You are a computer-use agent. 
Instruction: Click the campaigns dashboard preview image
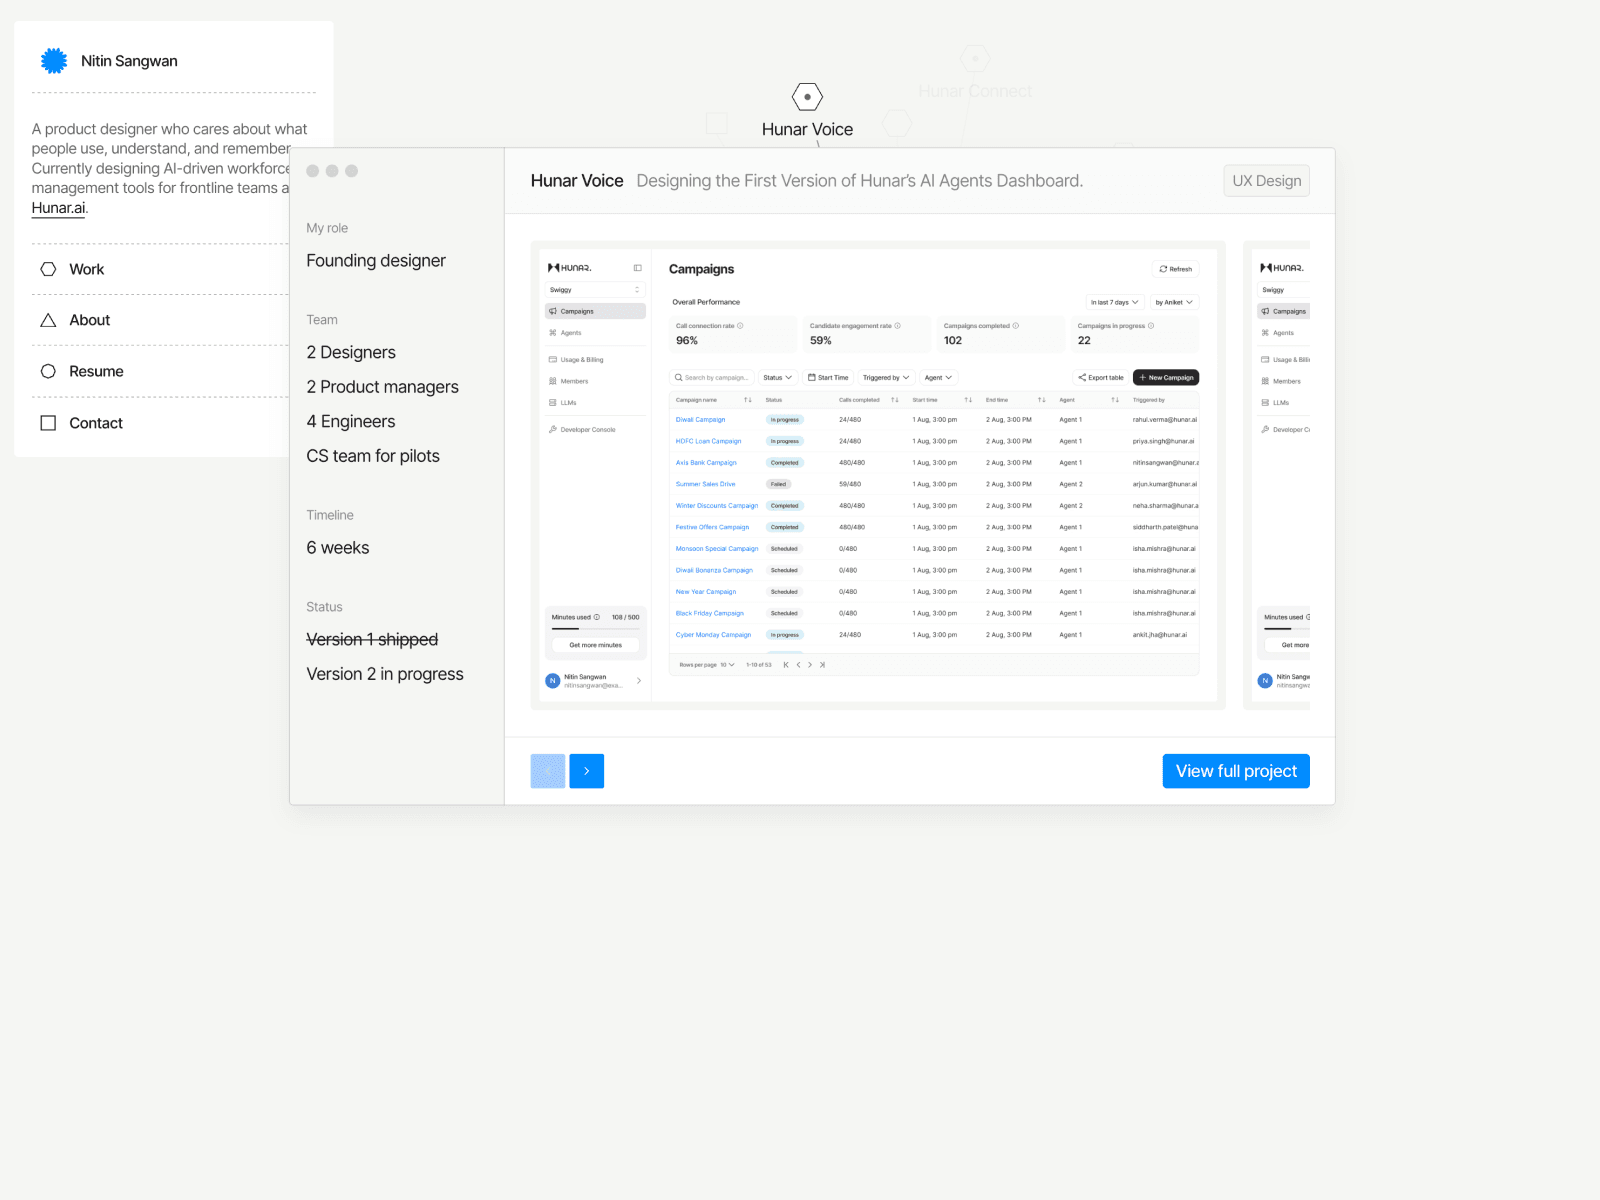[x=878, y=475]
